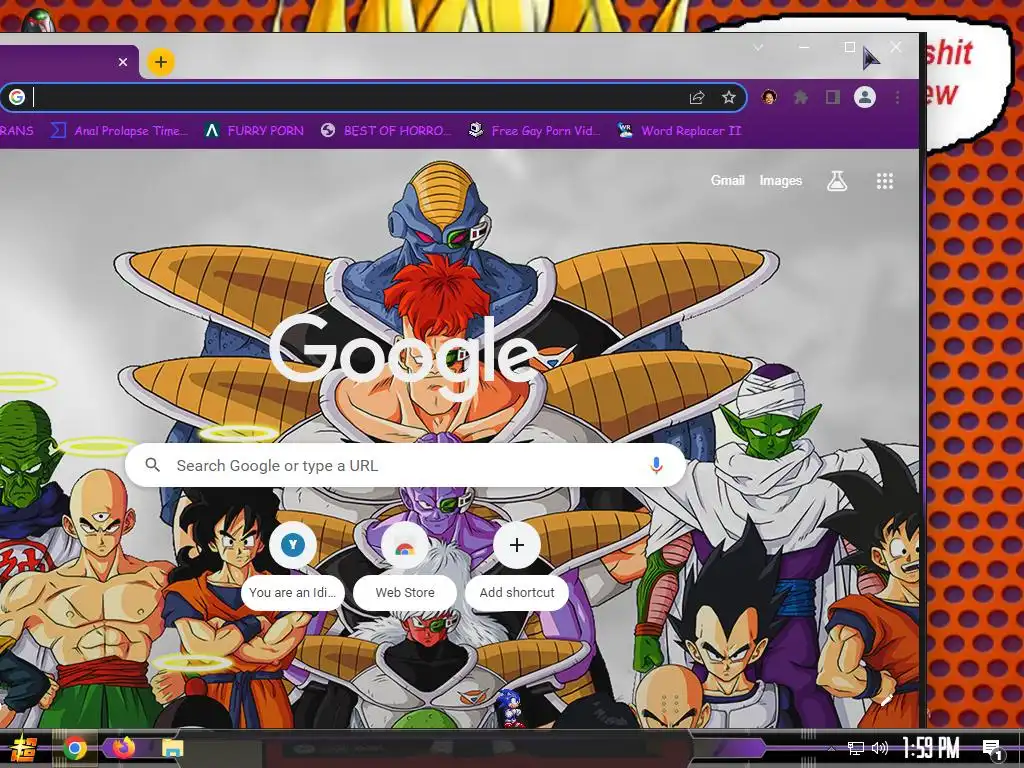Click the magnifier icon in the search box
The width and height of the screenshot is (1024, 768).
153,465
